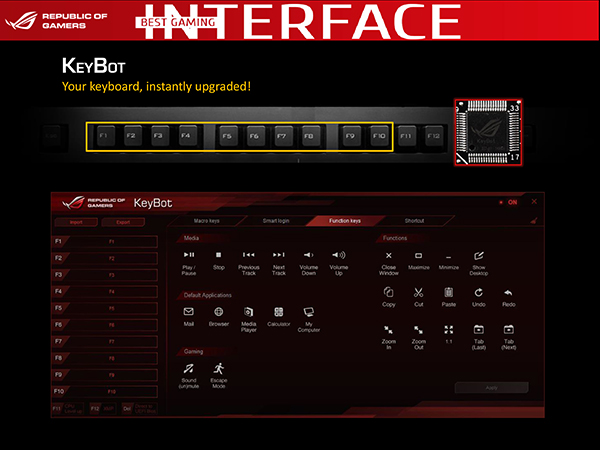The width and height of the screenshot is (600, 450).
Task: Click the Export button
Action: coord(123,222)
